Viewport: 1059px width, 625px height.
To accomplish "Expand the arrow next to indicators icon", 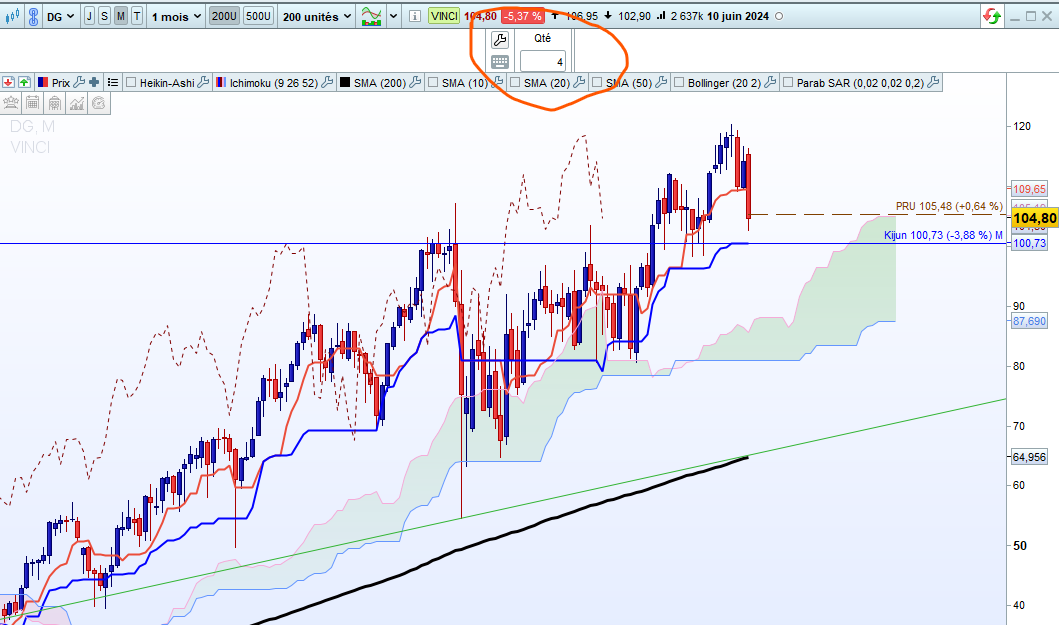I will [x=394, y=16].
